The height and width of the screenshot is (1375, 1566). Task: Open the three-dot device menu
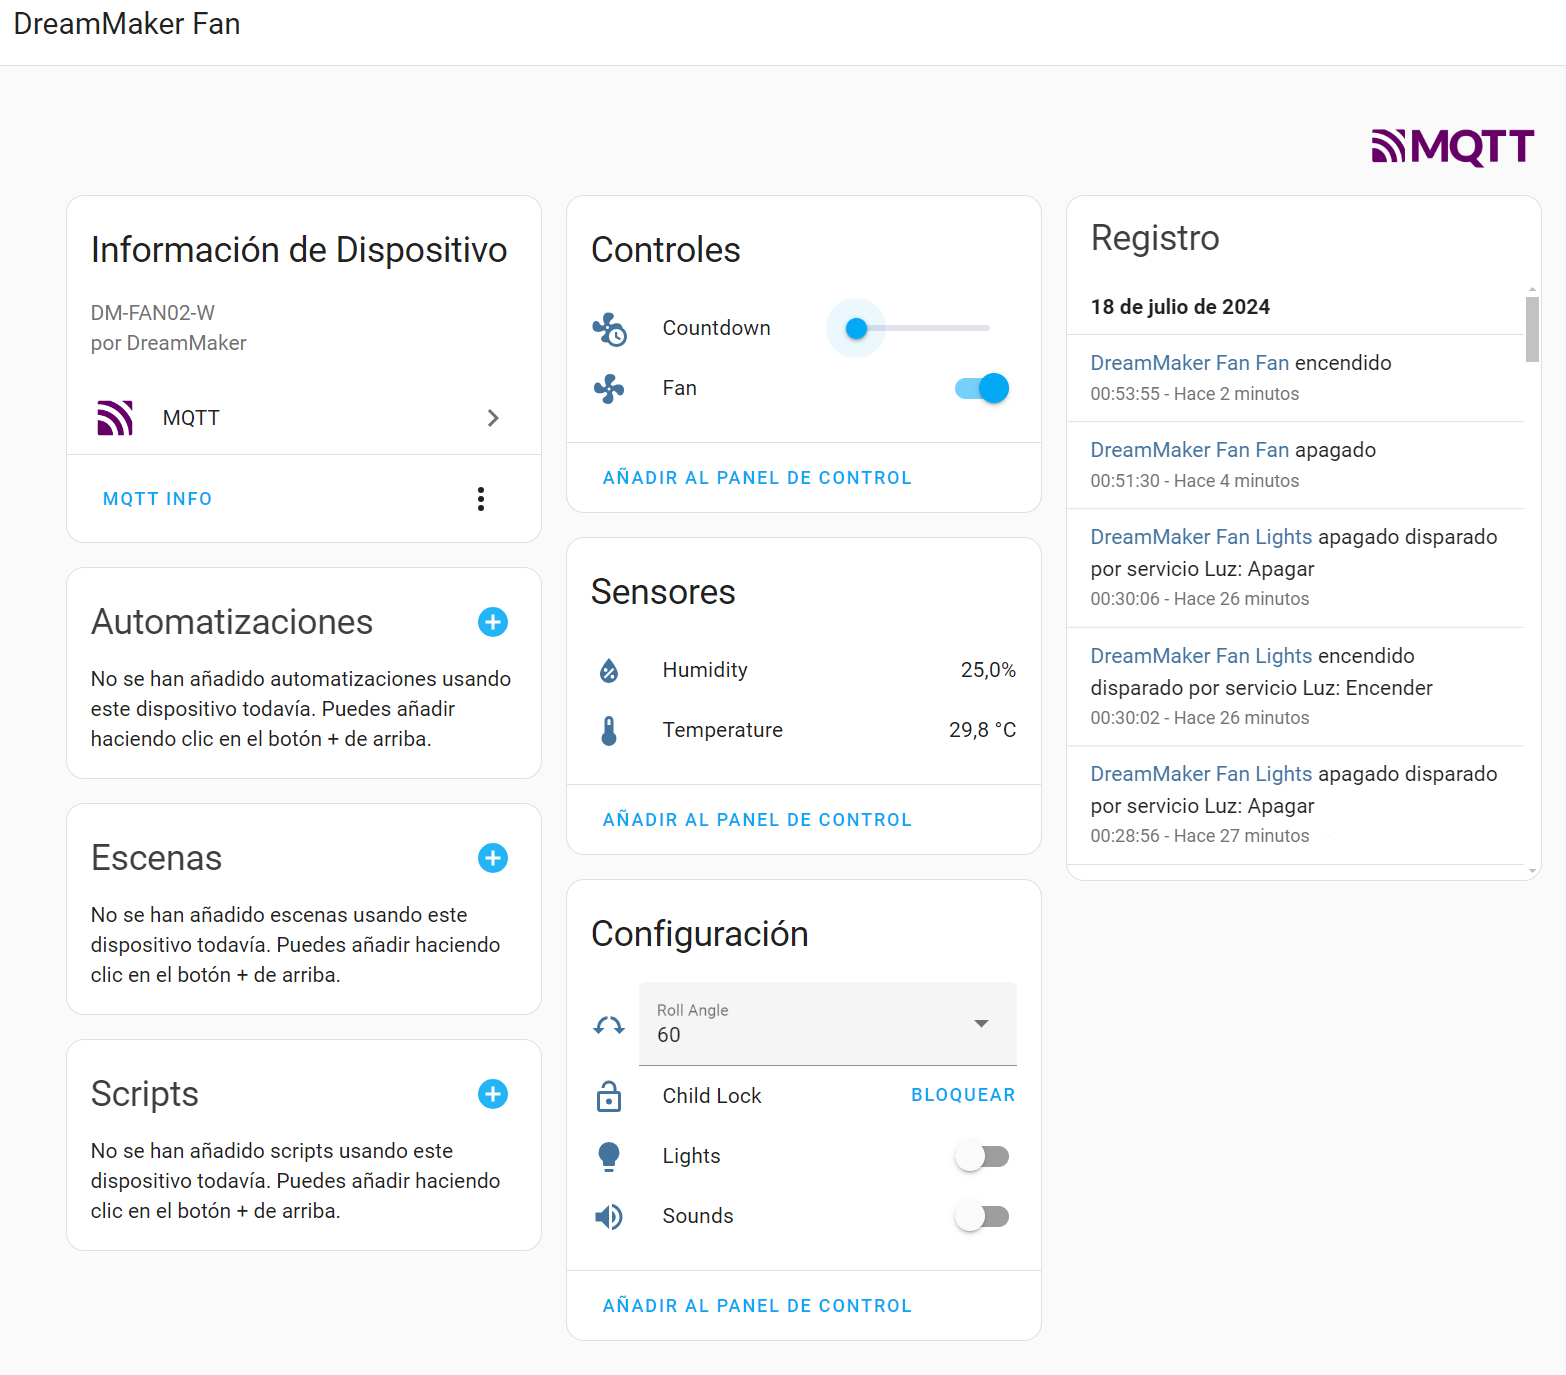[481, 499]
